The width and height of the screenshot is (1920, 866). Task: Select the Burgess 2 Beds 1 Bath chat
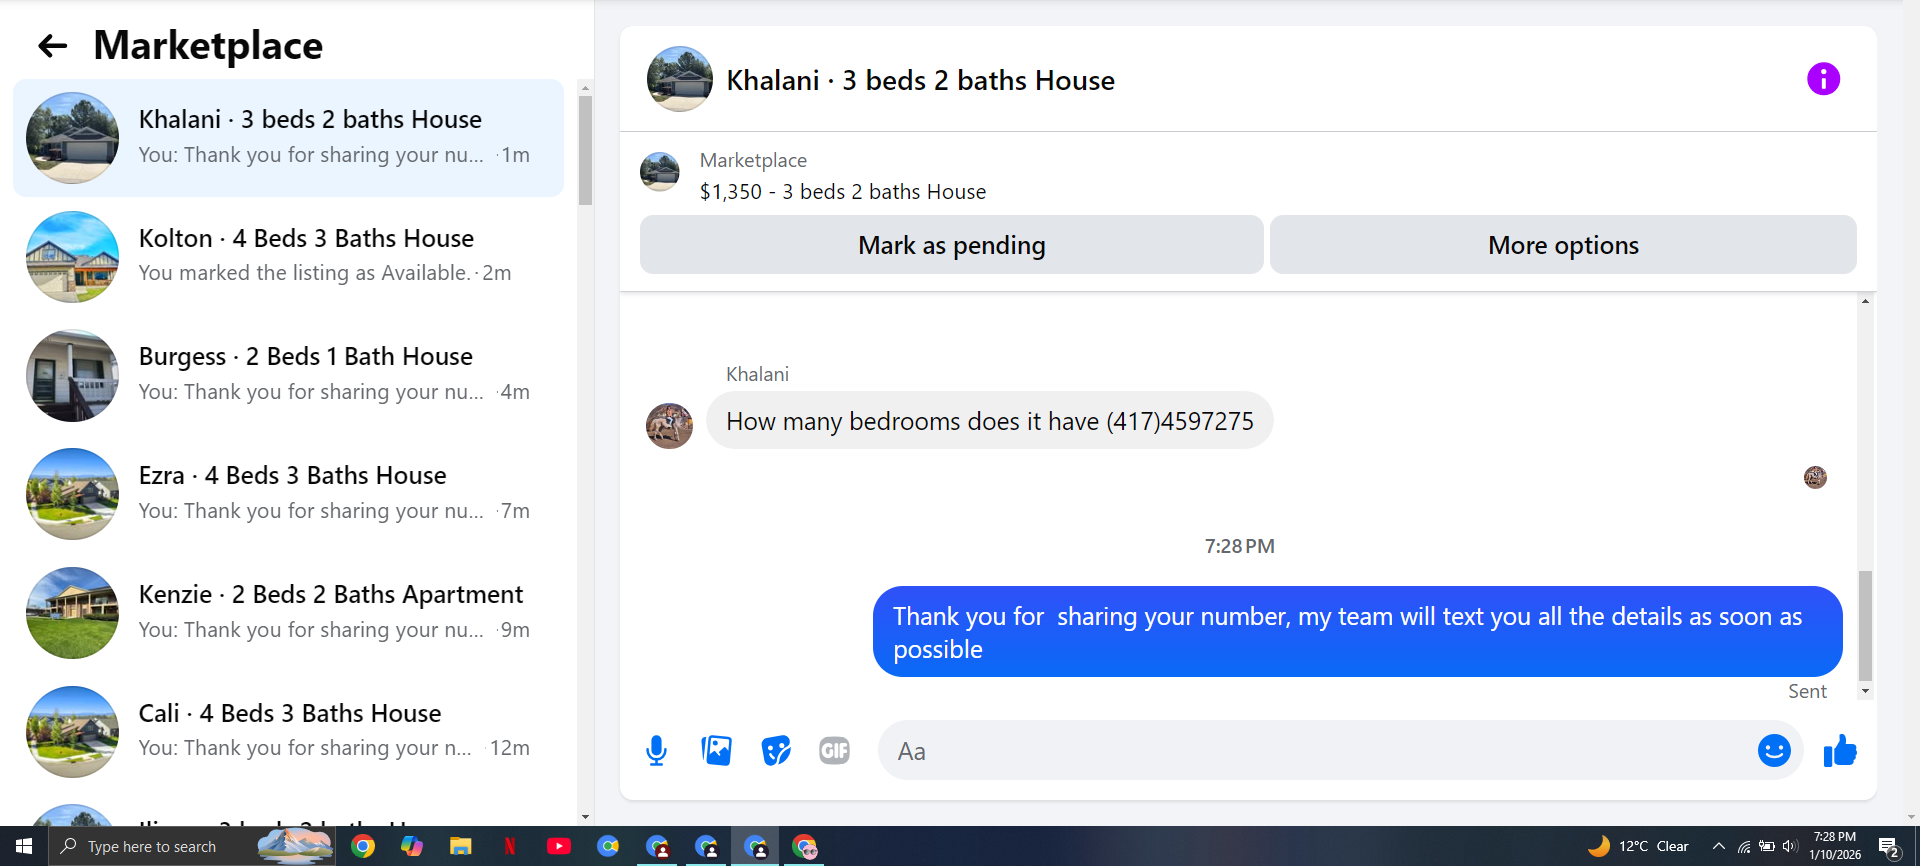289,375
